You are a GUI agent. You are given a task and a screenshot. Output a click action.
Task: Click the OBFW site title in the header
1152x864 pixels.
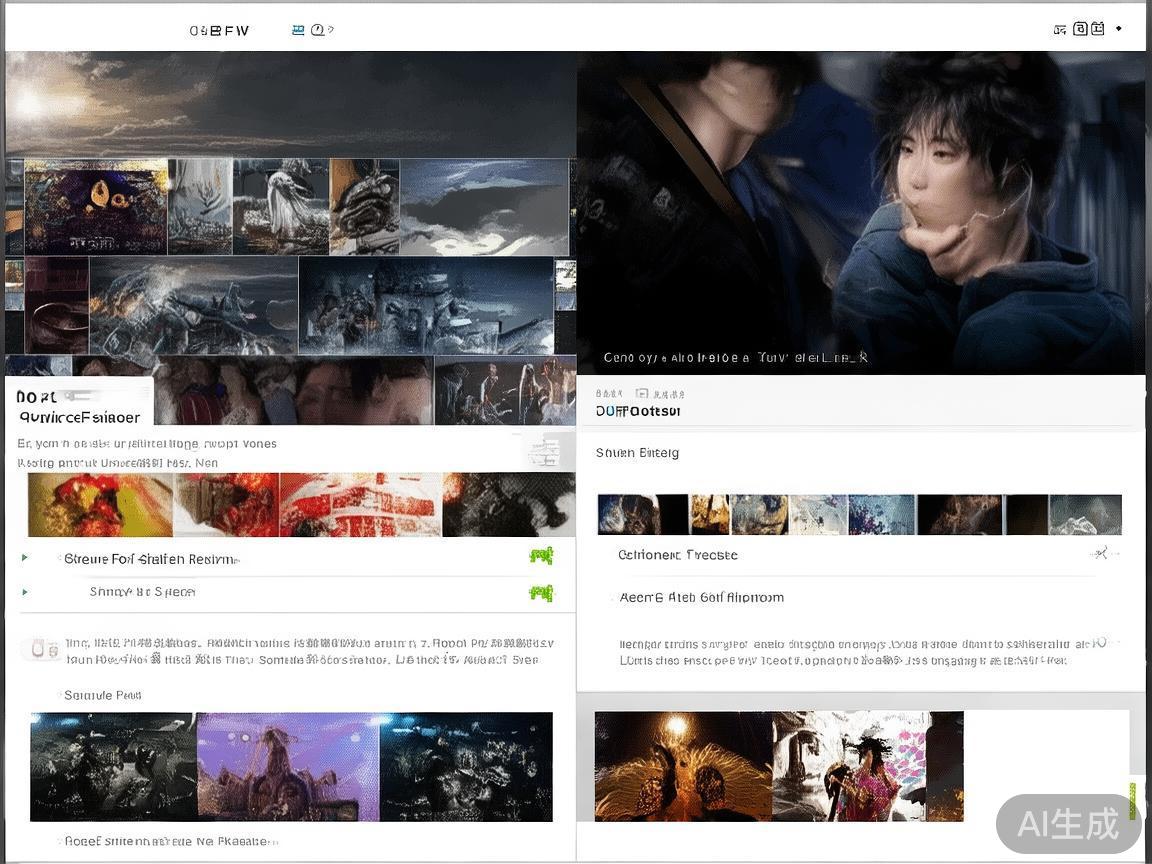point(220,30)
